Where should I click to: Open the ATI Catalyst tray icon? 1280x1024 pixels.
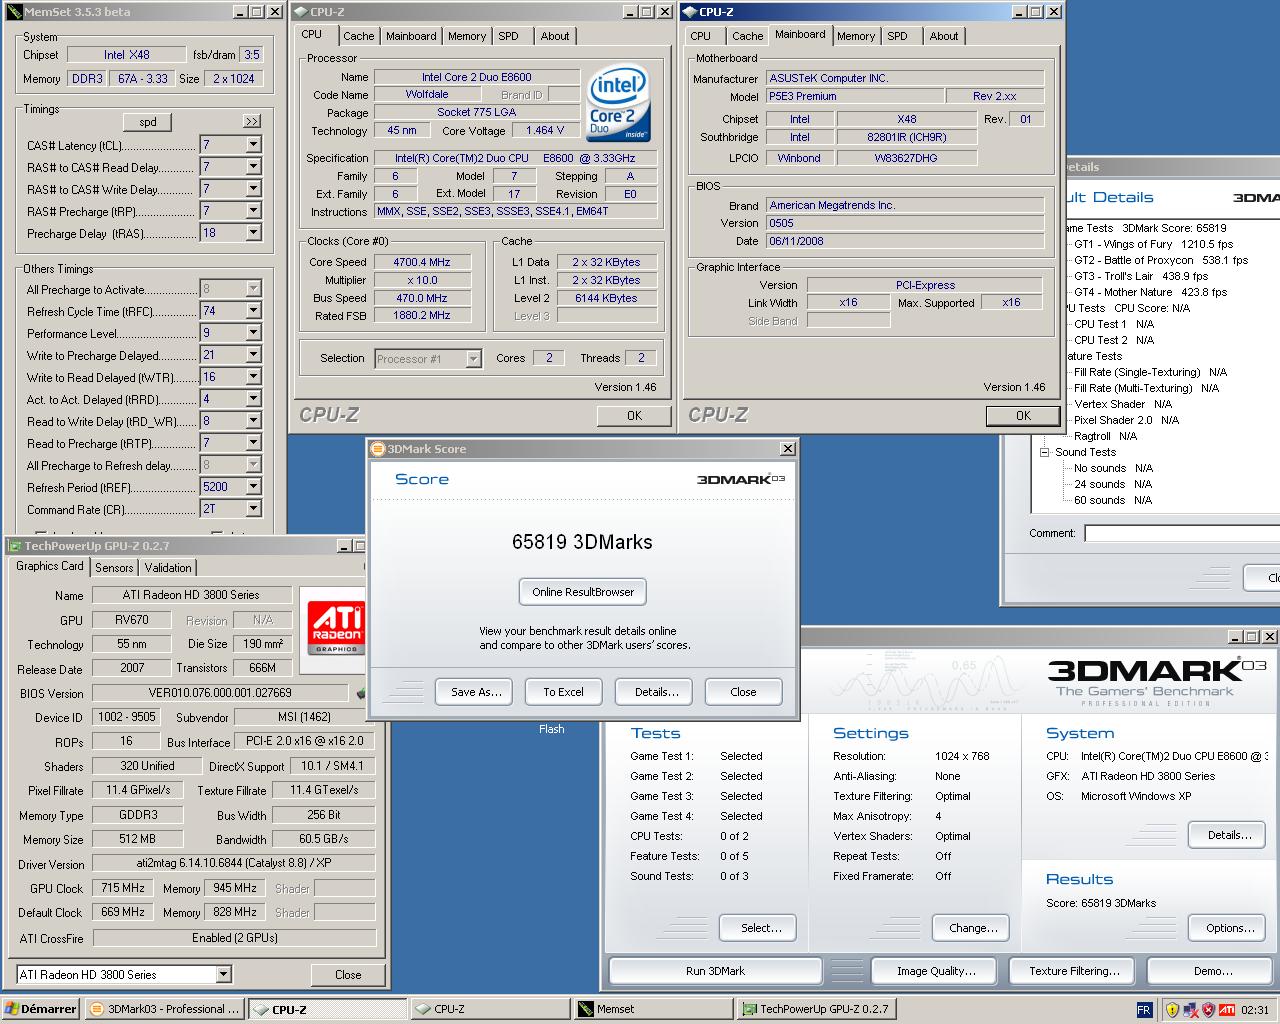tap(1227, 1010)
